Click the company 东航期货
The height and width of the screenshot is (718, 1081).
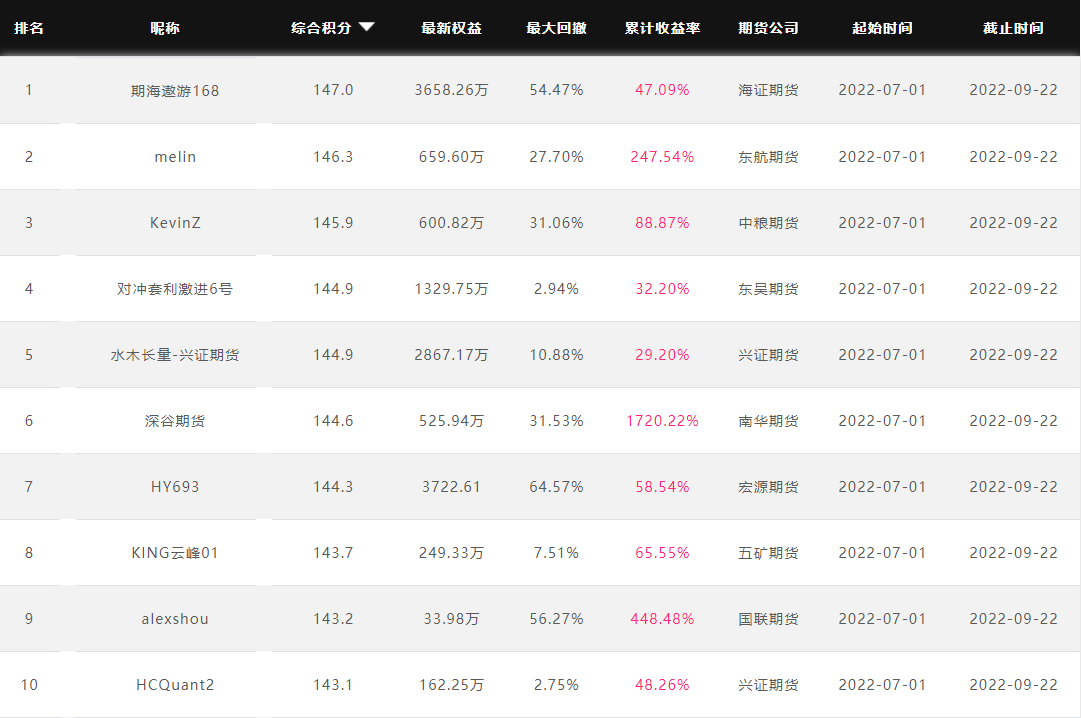(x=769, y=157)
